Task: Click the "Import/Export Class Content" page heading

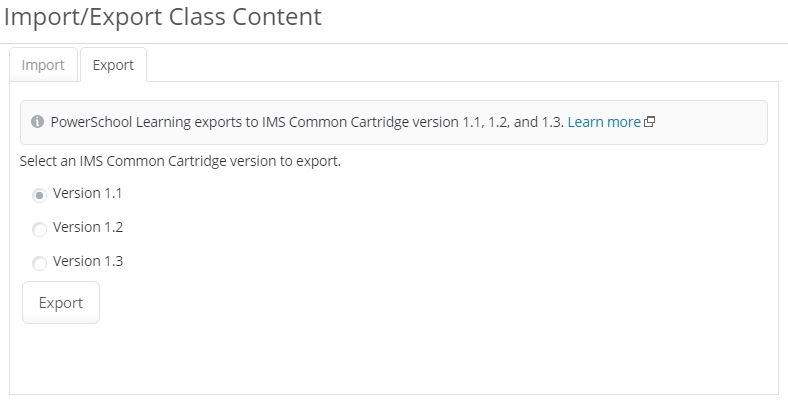Action: (x=163, y=17)
